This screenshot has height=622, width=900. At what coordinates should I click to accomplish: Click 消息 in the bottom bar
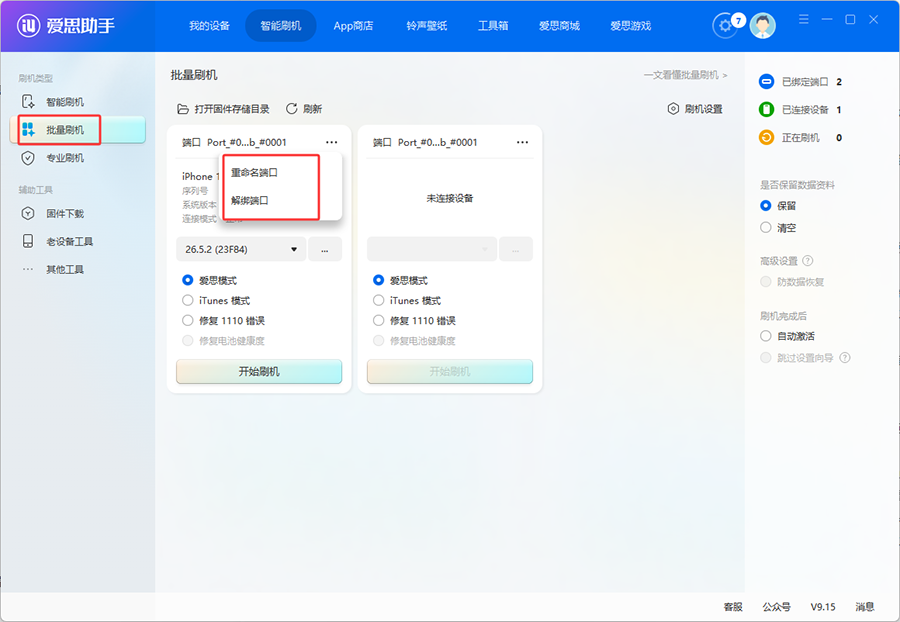pos(865,607)
